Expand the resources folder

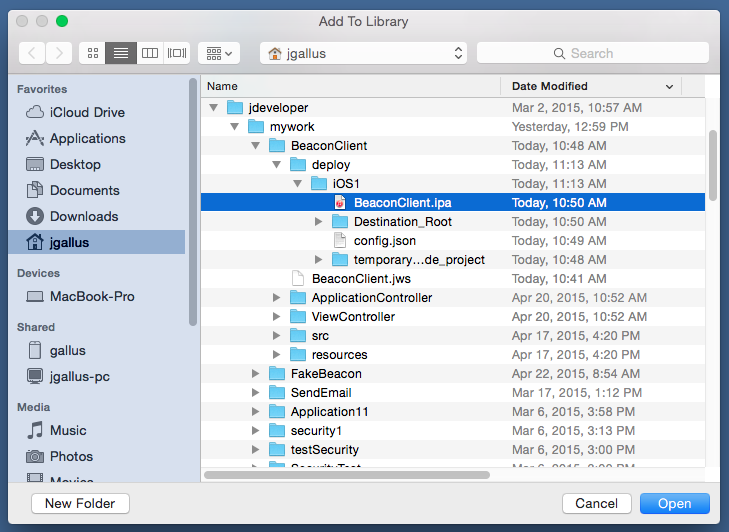277,355
